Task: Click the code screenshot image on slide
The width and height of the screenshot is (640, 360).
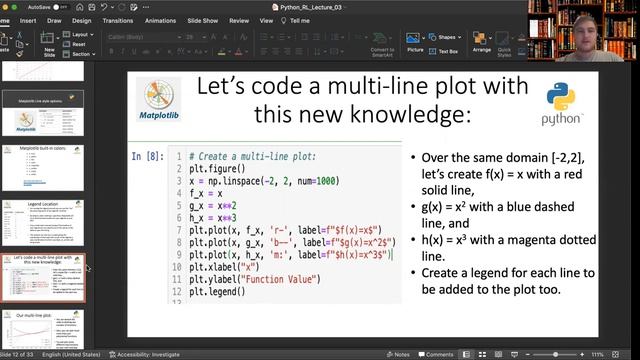Action: coord(265,222)
